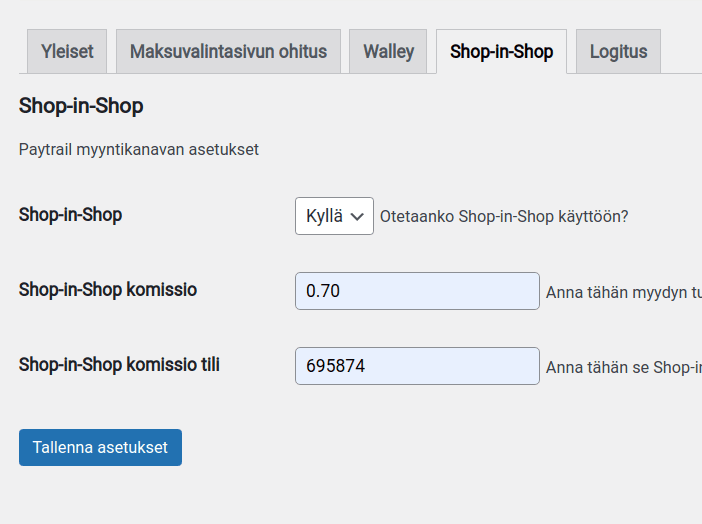
Task: Switch to Maksuvalintasivun ohitus tab
Action: coord(228,51)
